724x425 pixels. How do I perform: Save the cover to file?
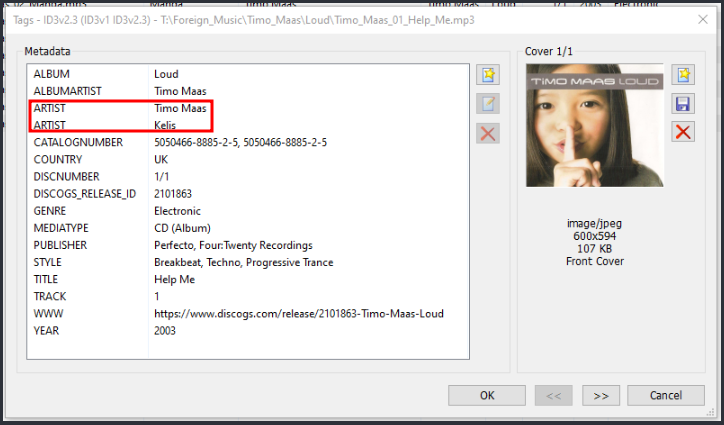[683, 104]
